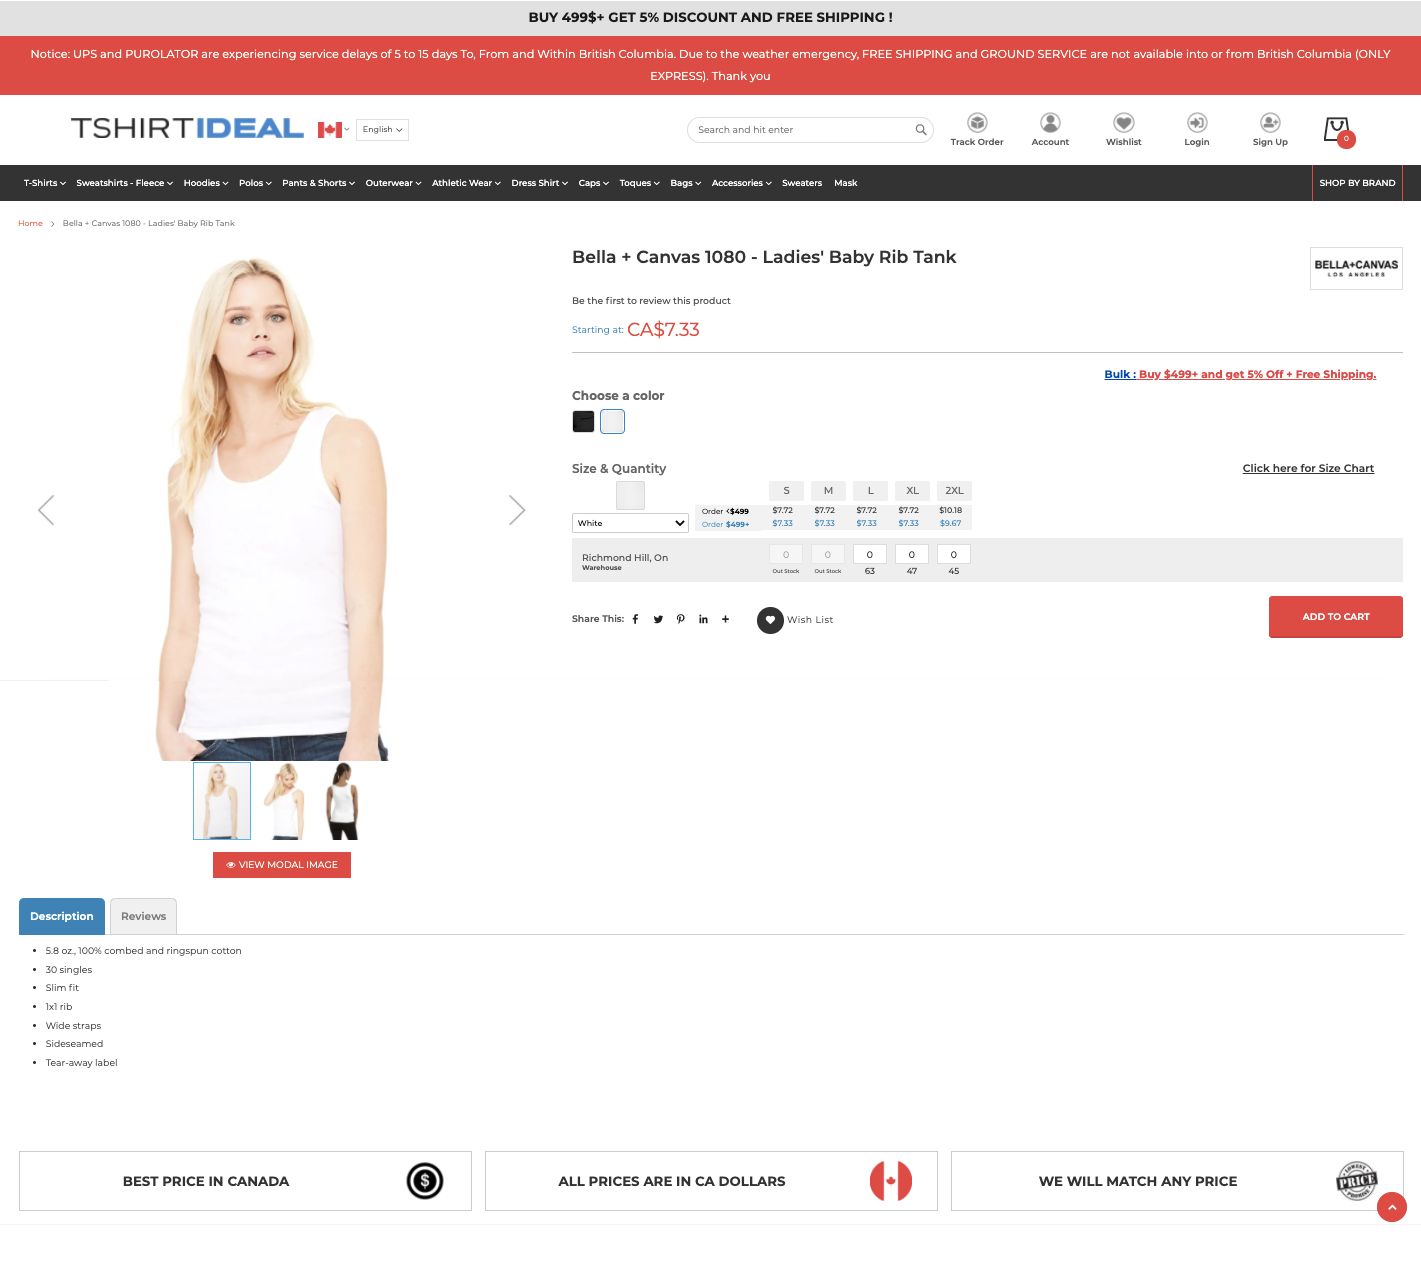Click the search magnifier icon

click(x=921, y=130)
